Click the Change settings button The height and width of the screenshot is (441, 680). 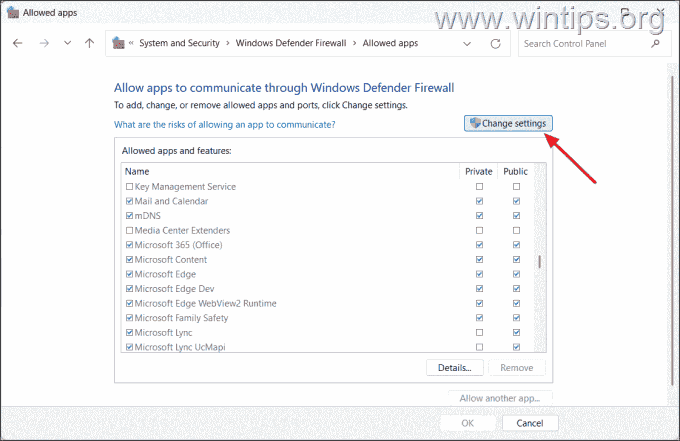[508, 124]
